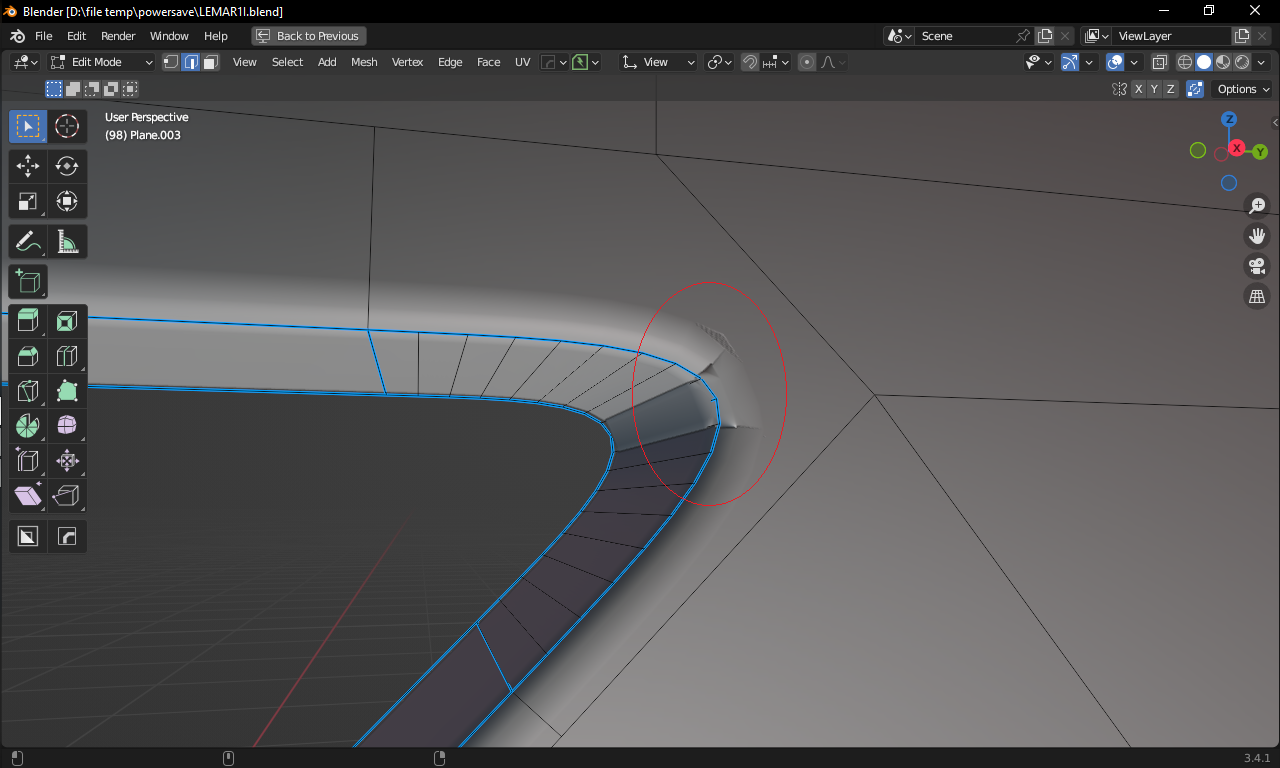Switch to material preview shading

[1223, 62]
